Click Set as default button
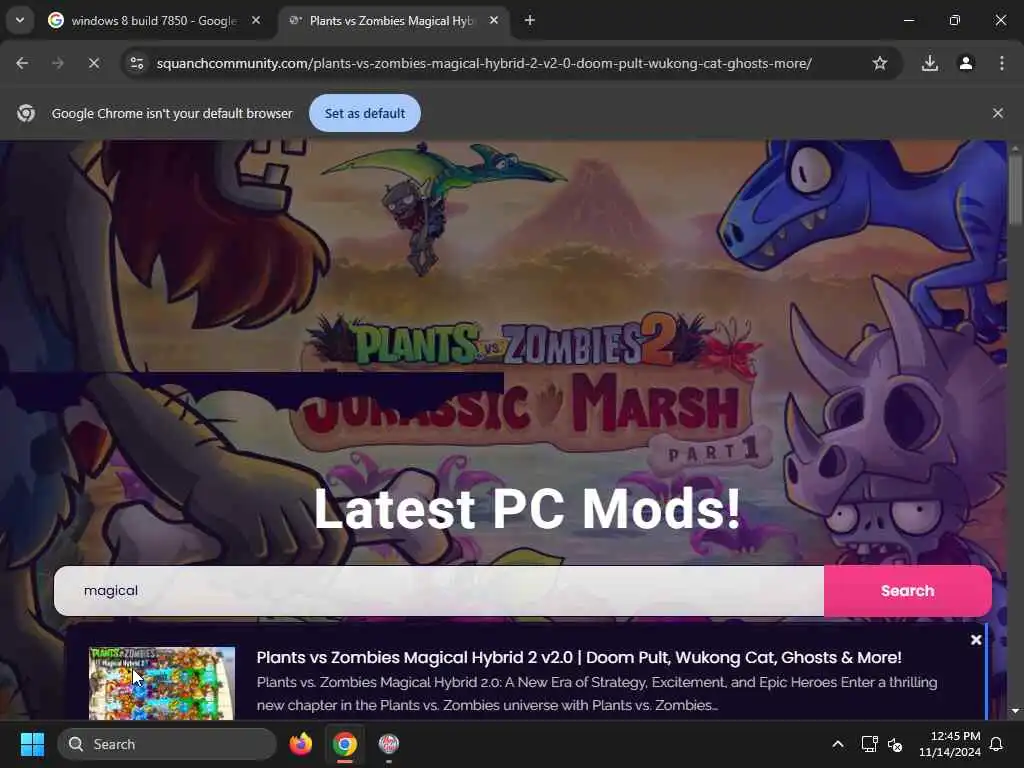Screen dimensions: 1024x768 [364, 114]
